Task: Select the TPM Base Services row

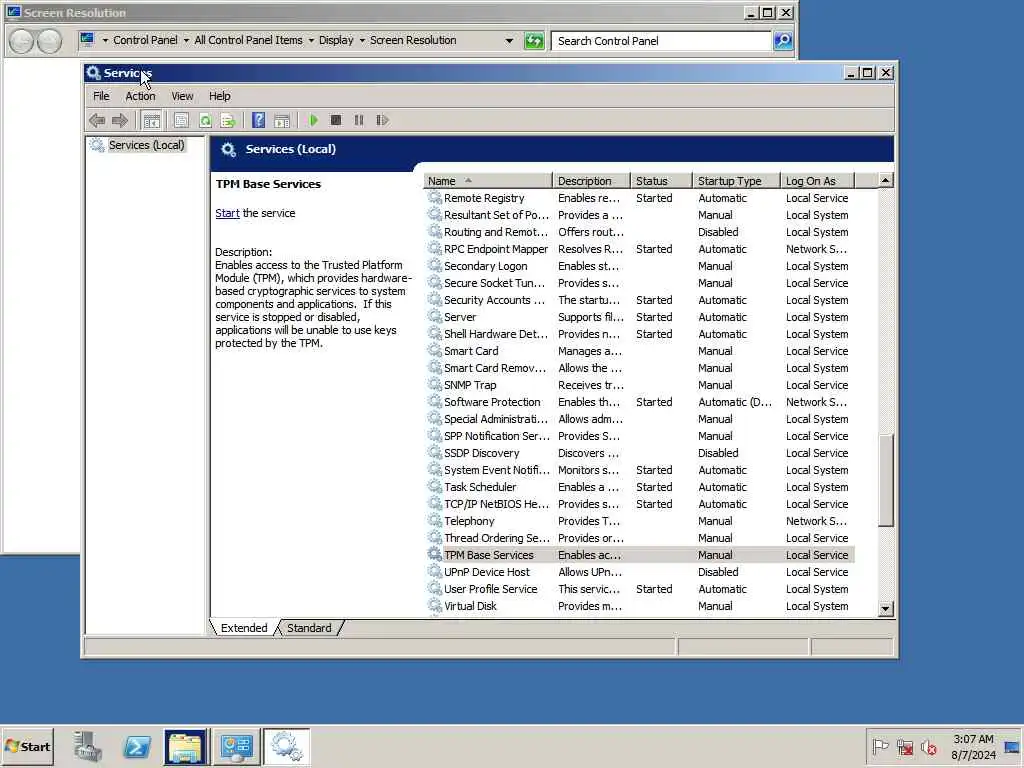Action: pos(639,554)
